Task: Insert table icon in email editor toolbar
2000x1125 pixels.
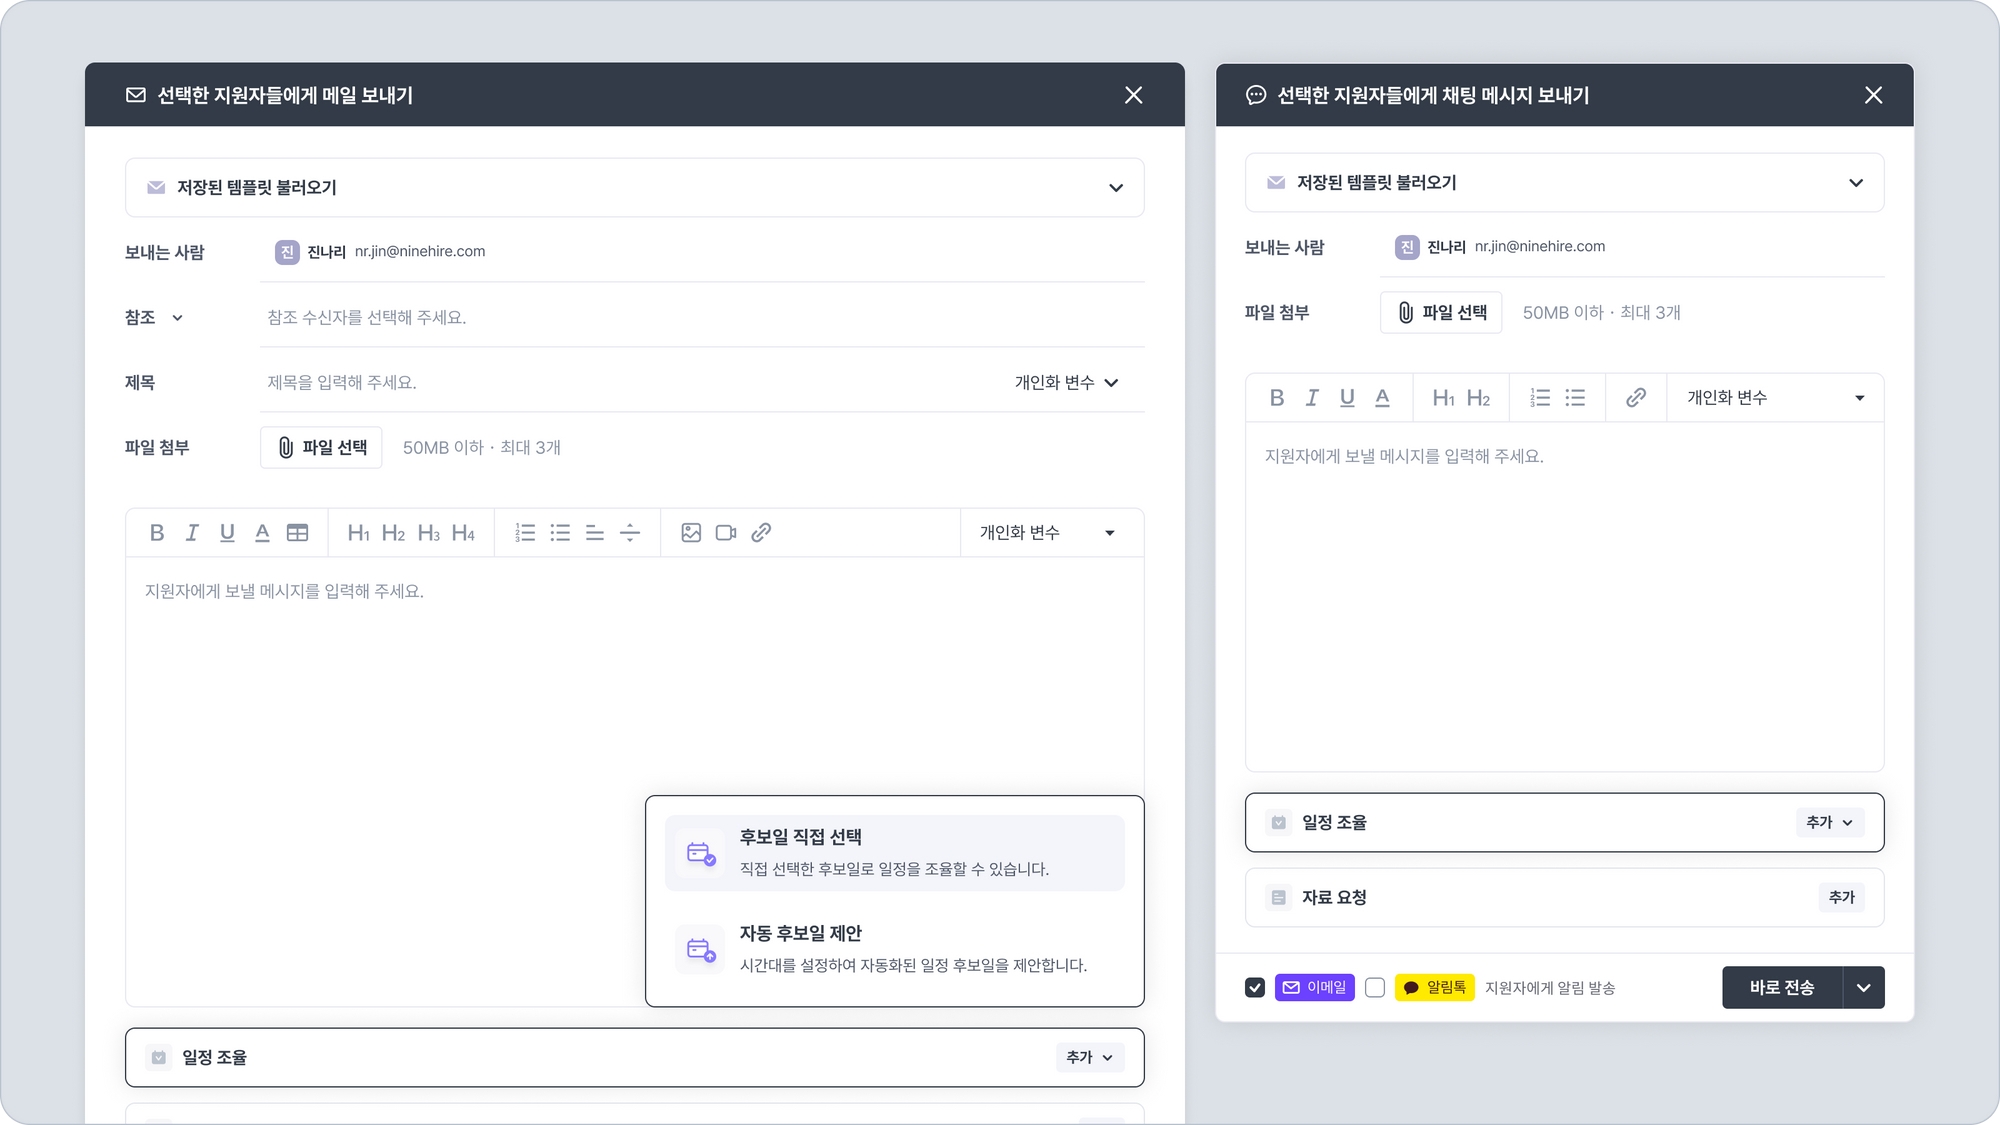Action: (297, 533)
